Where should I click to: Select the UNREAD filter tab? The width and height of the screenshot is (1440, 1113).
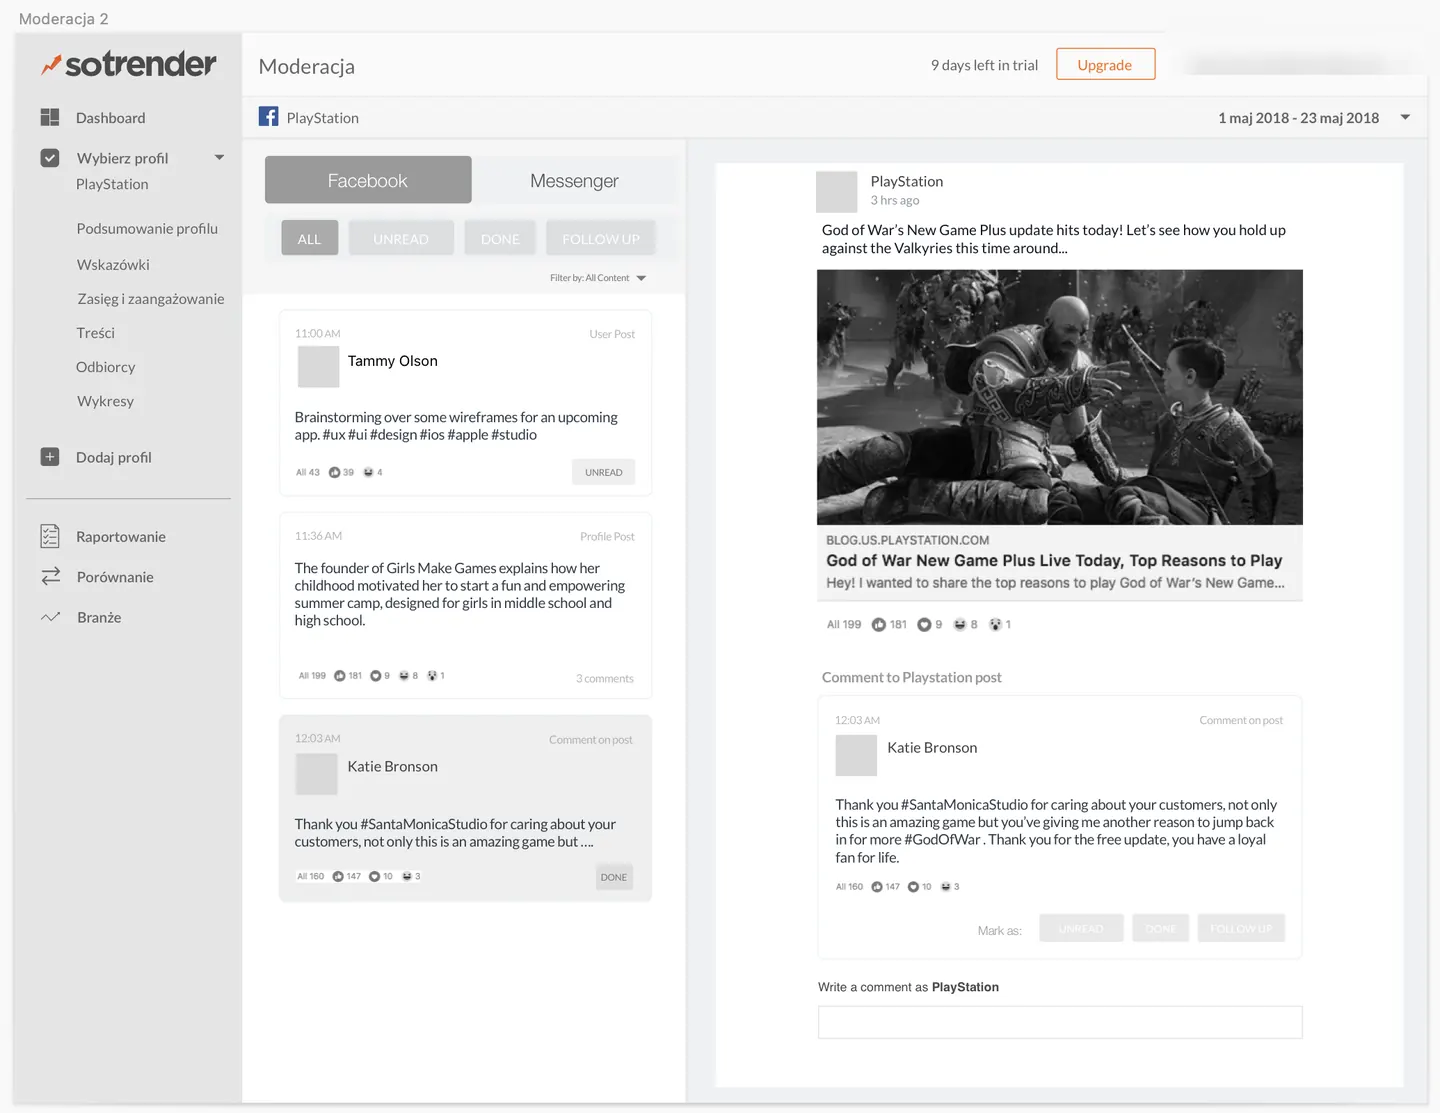(x=401, y=238)
